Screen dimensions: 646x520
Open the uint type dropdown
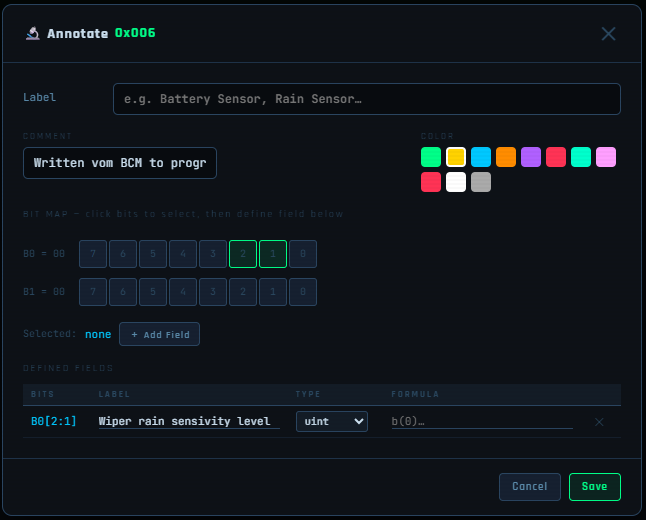point(331,422)
